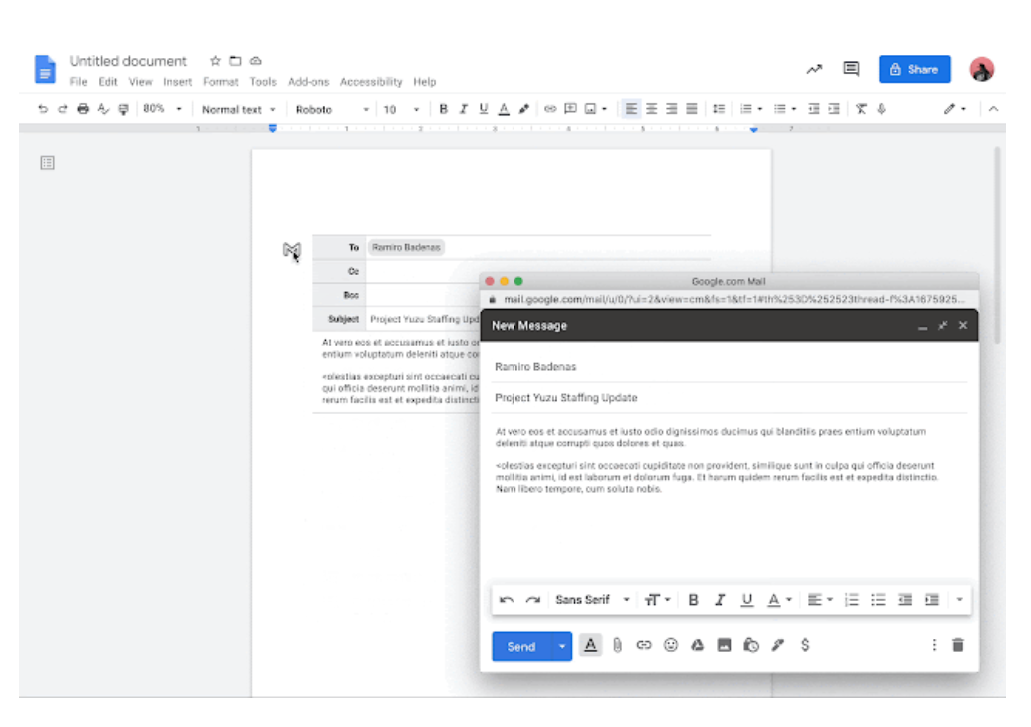Toggle Gmail formatting options button

click(x=590, y=646)
